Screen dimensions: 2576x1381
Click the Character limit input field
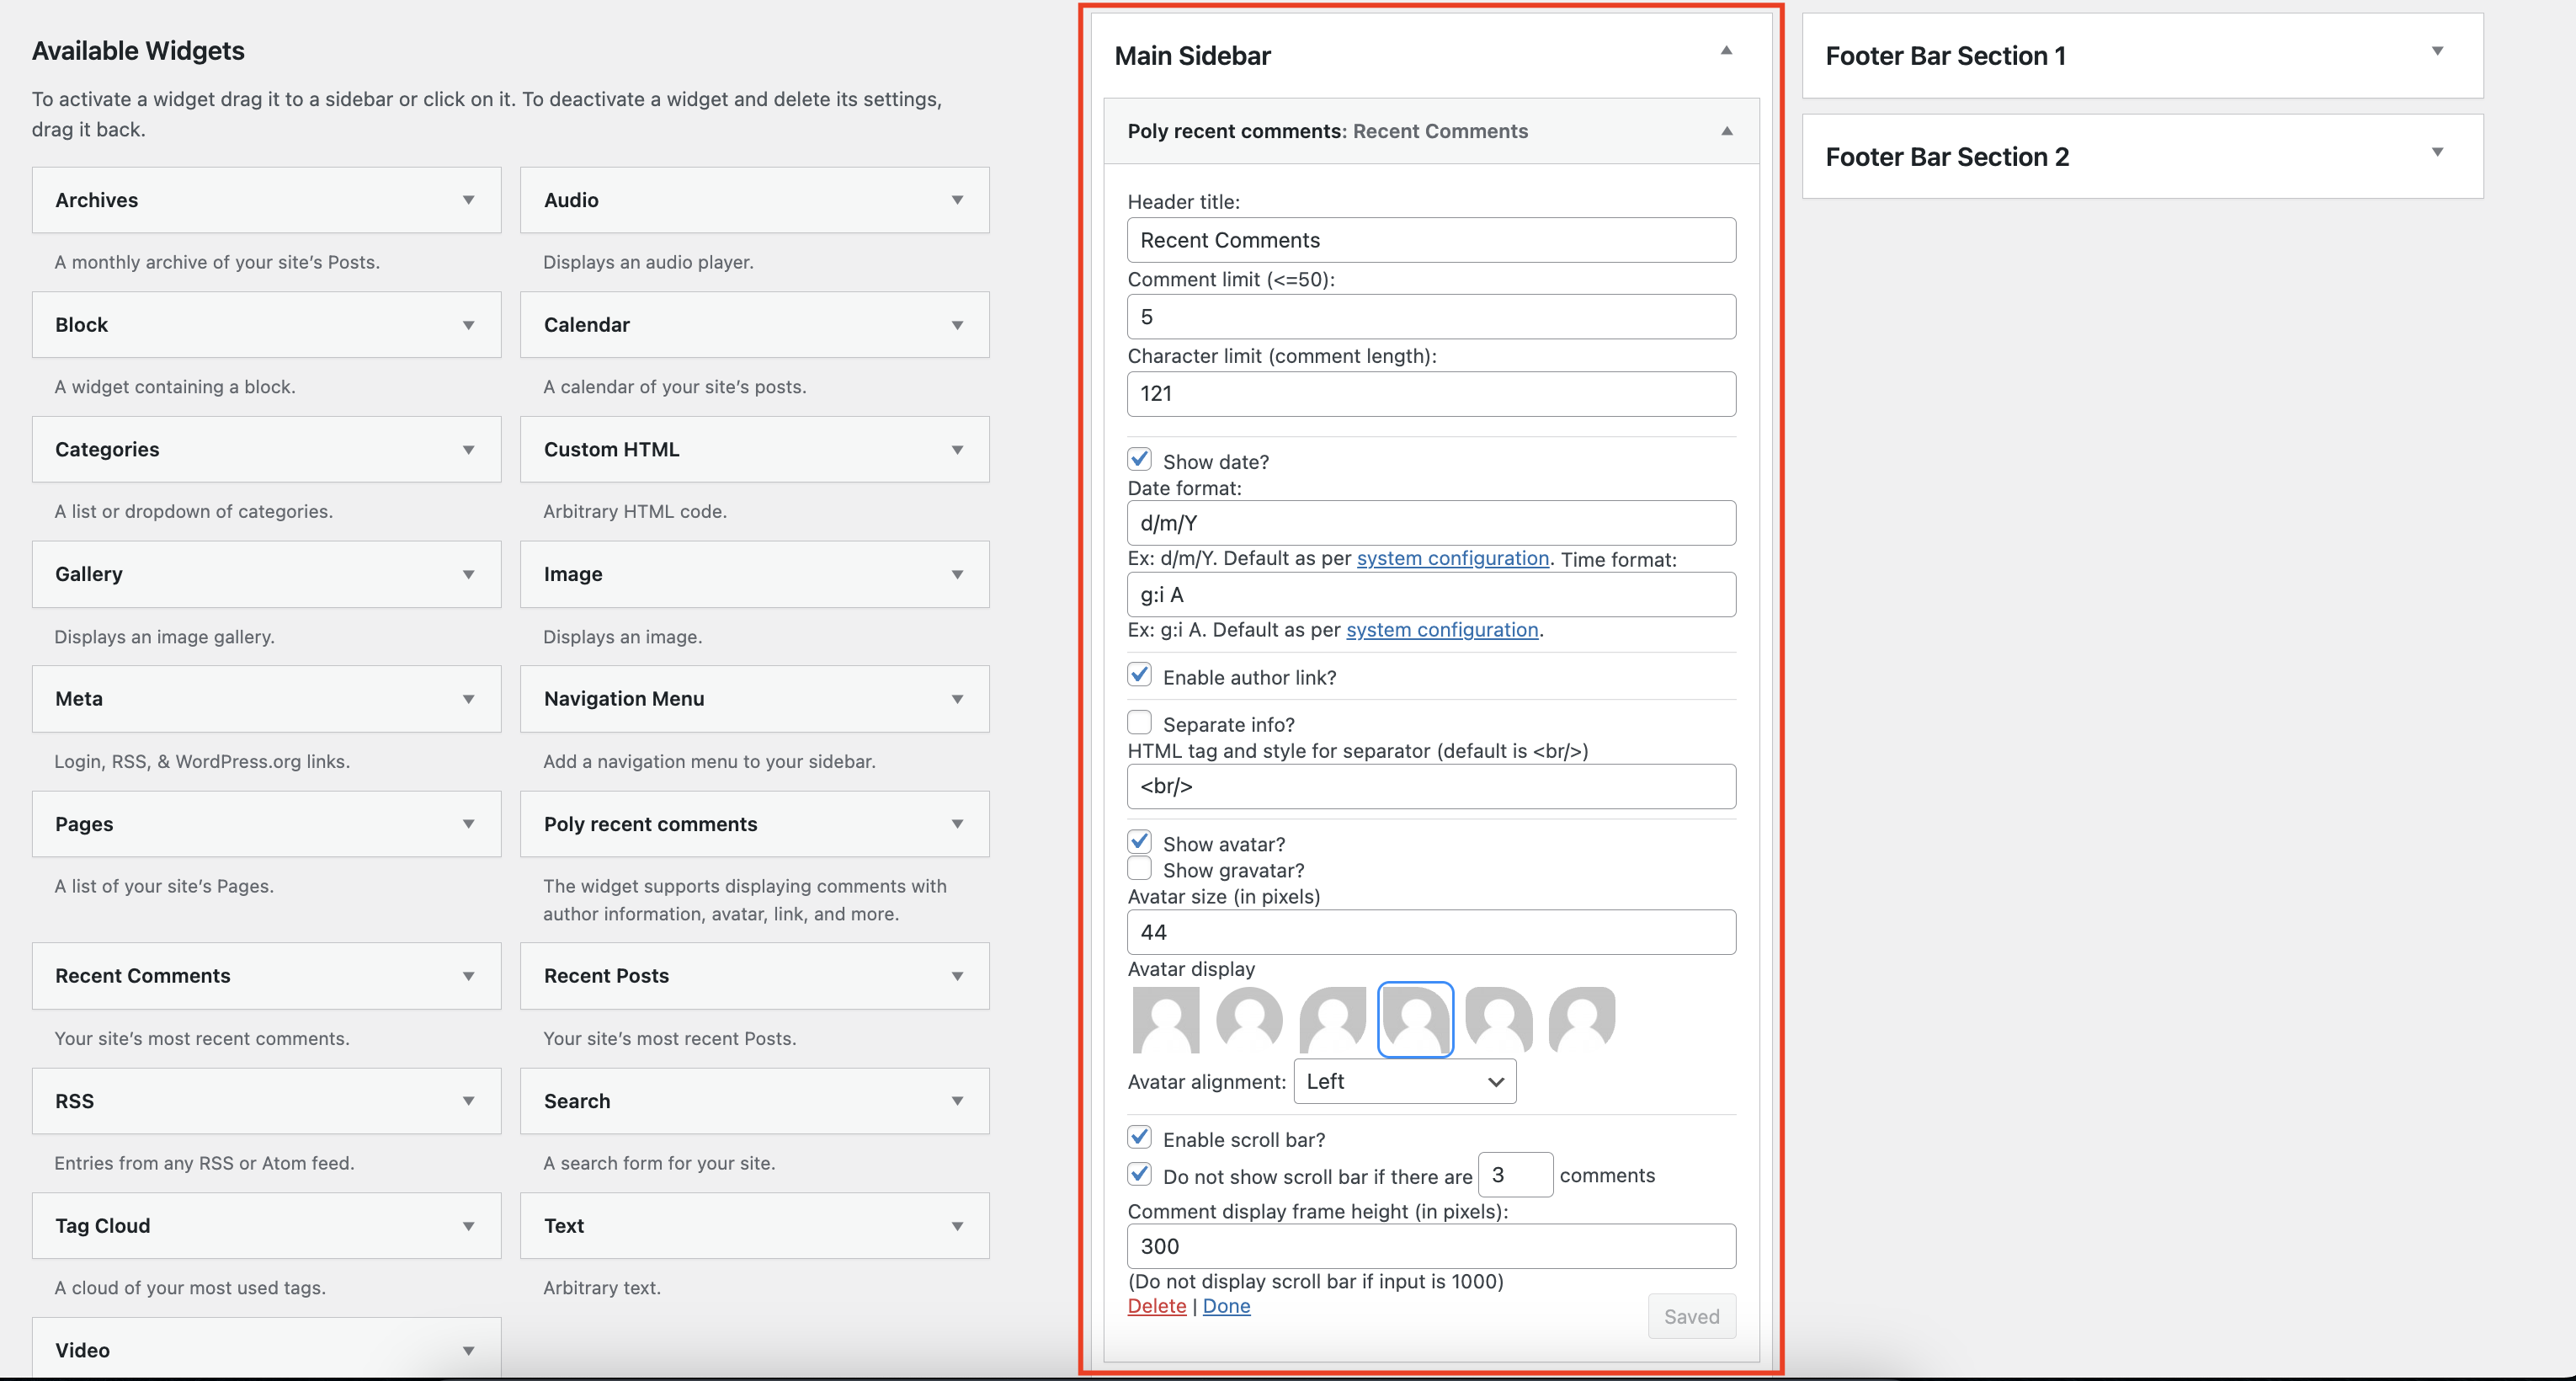pyautogui.click(x=1431, y=394)
